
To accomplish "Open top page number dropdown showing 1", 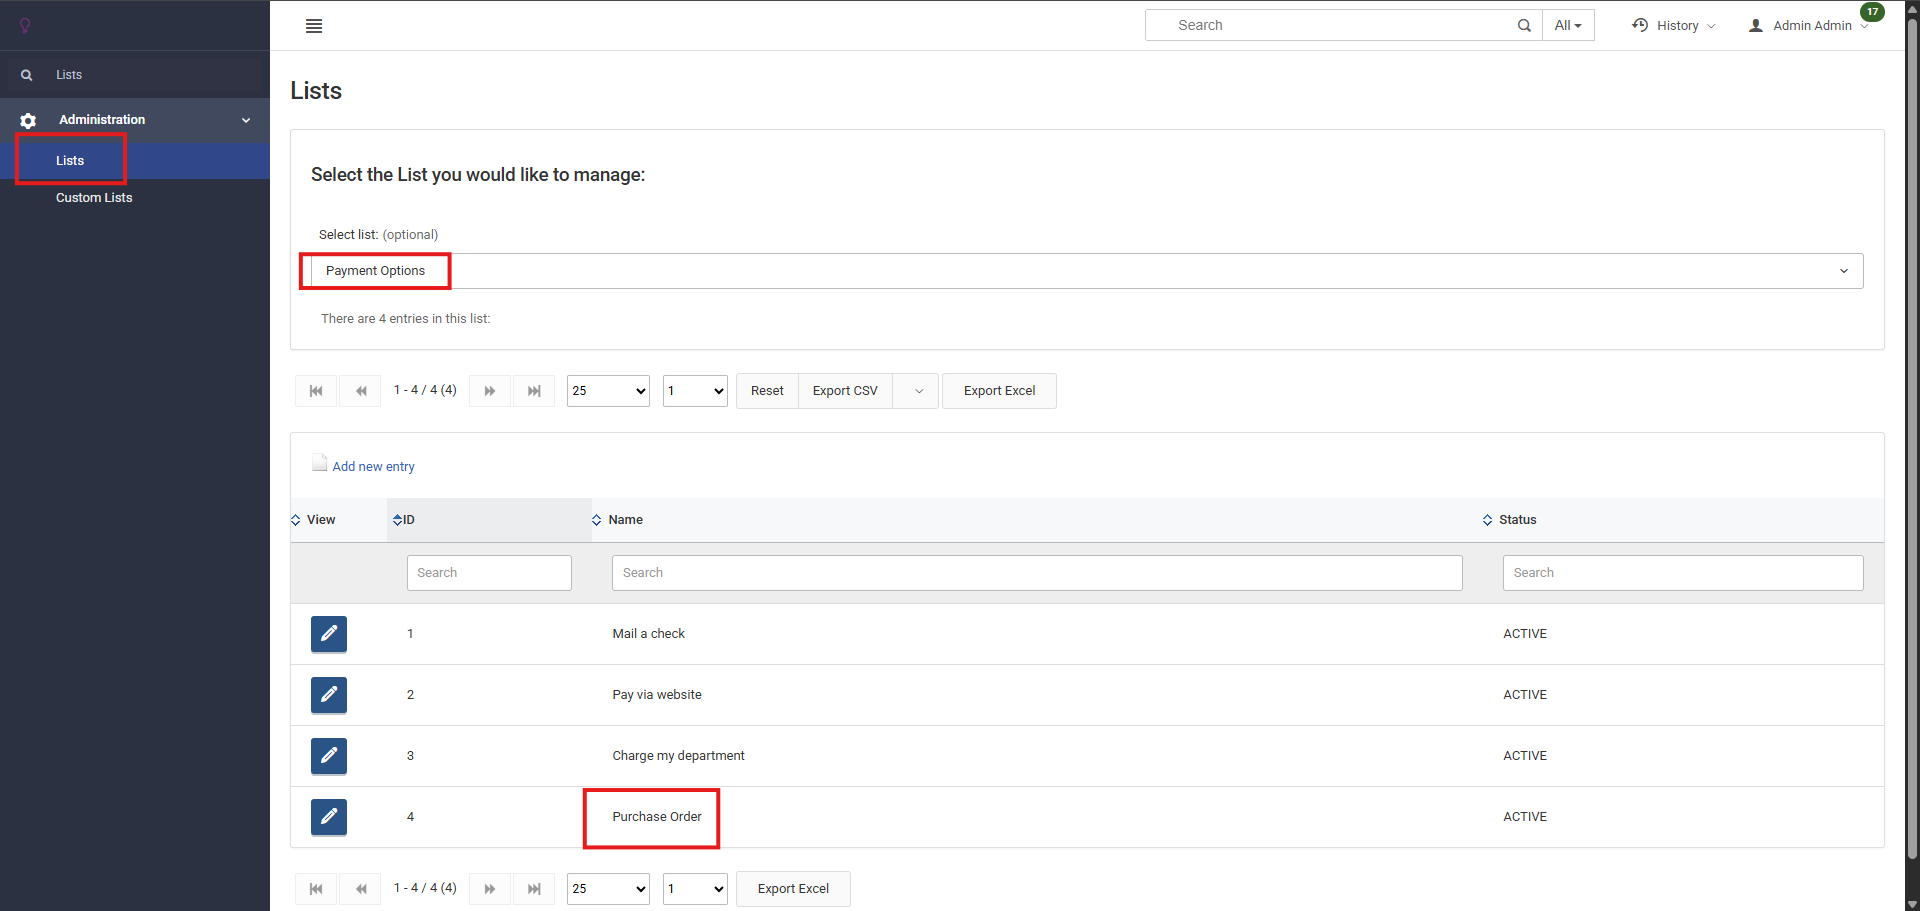I will click(695, 391).
